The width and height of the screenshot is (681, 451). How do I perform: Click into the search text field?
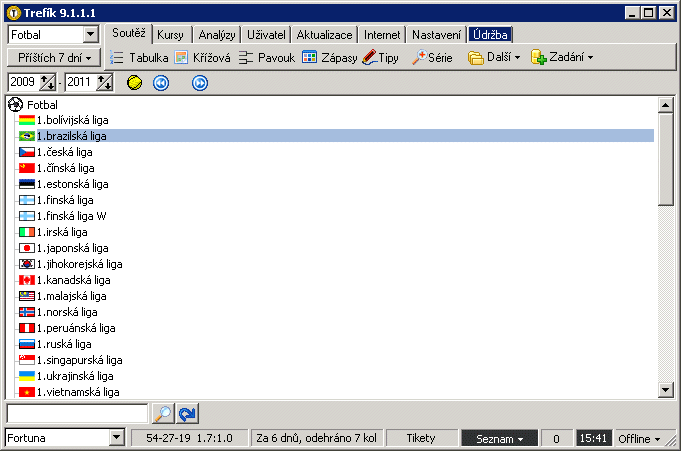(77, 413)
